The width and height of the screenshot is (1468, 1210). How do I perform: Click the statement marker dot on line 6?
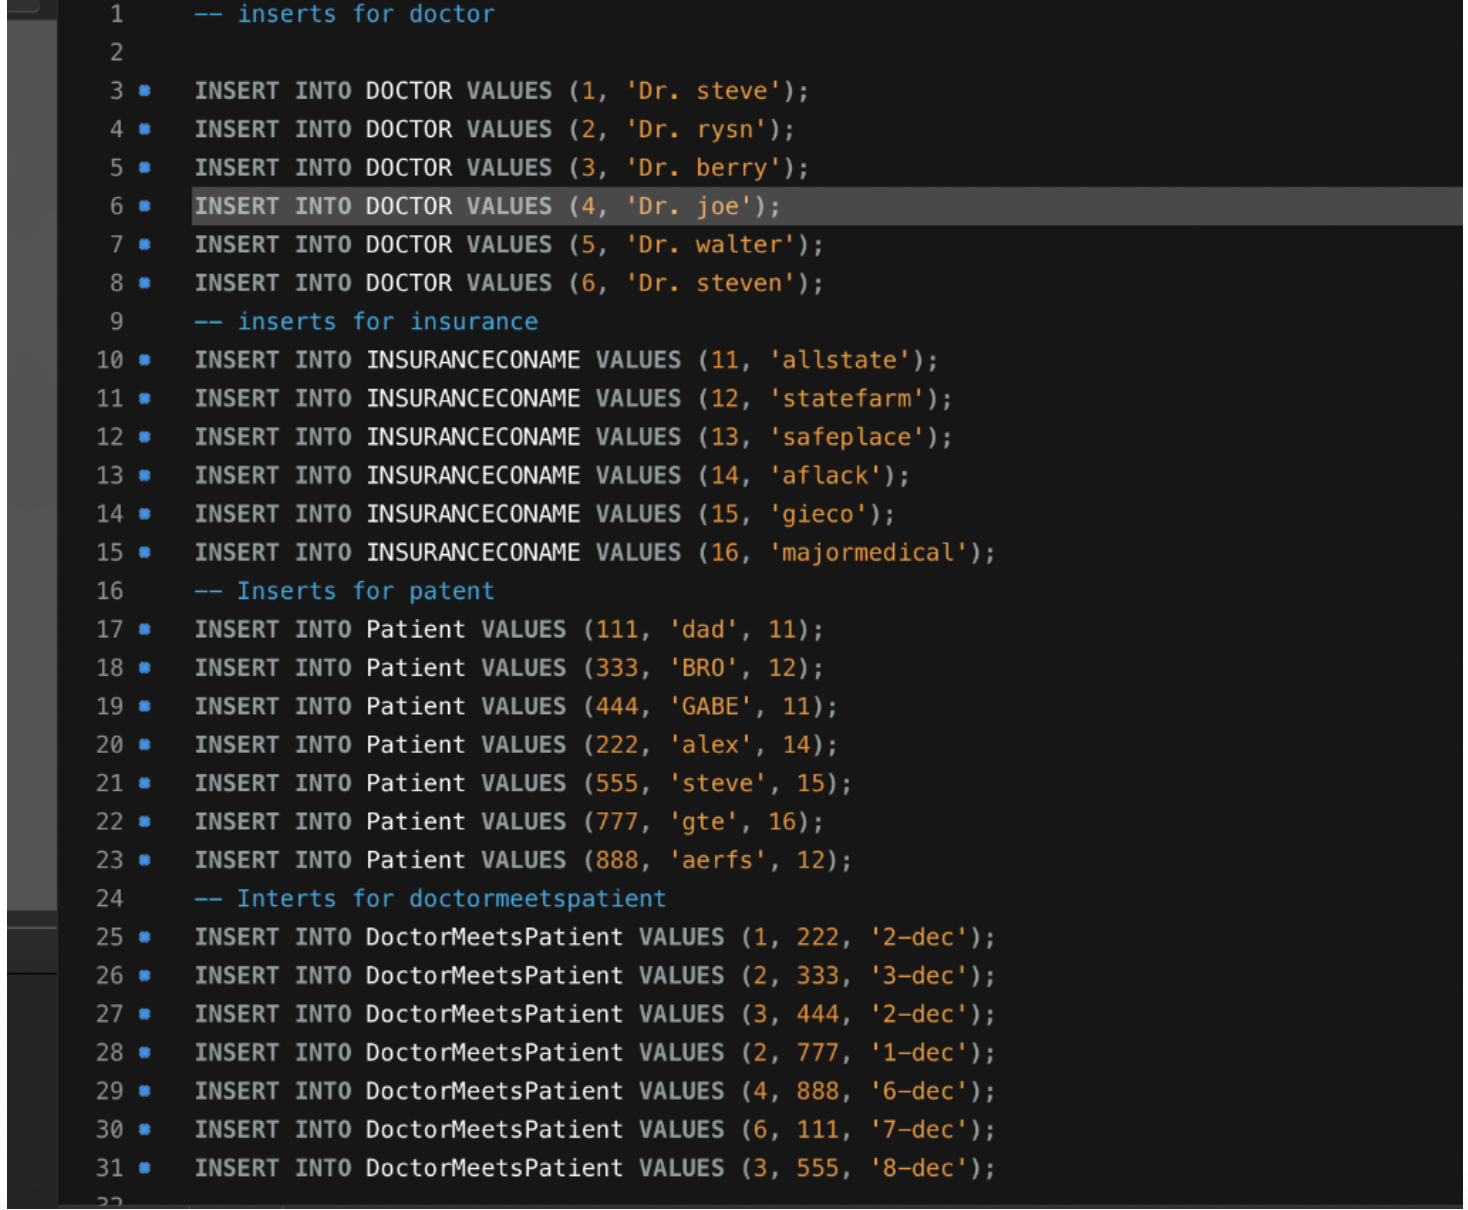point(145,206)
